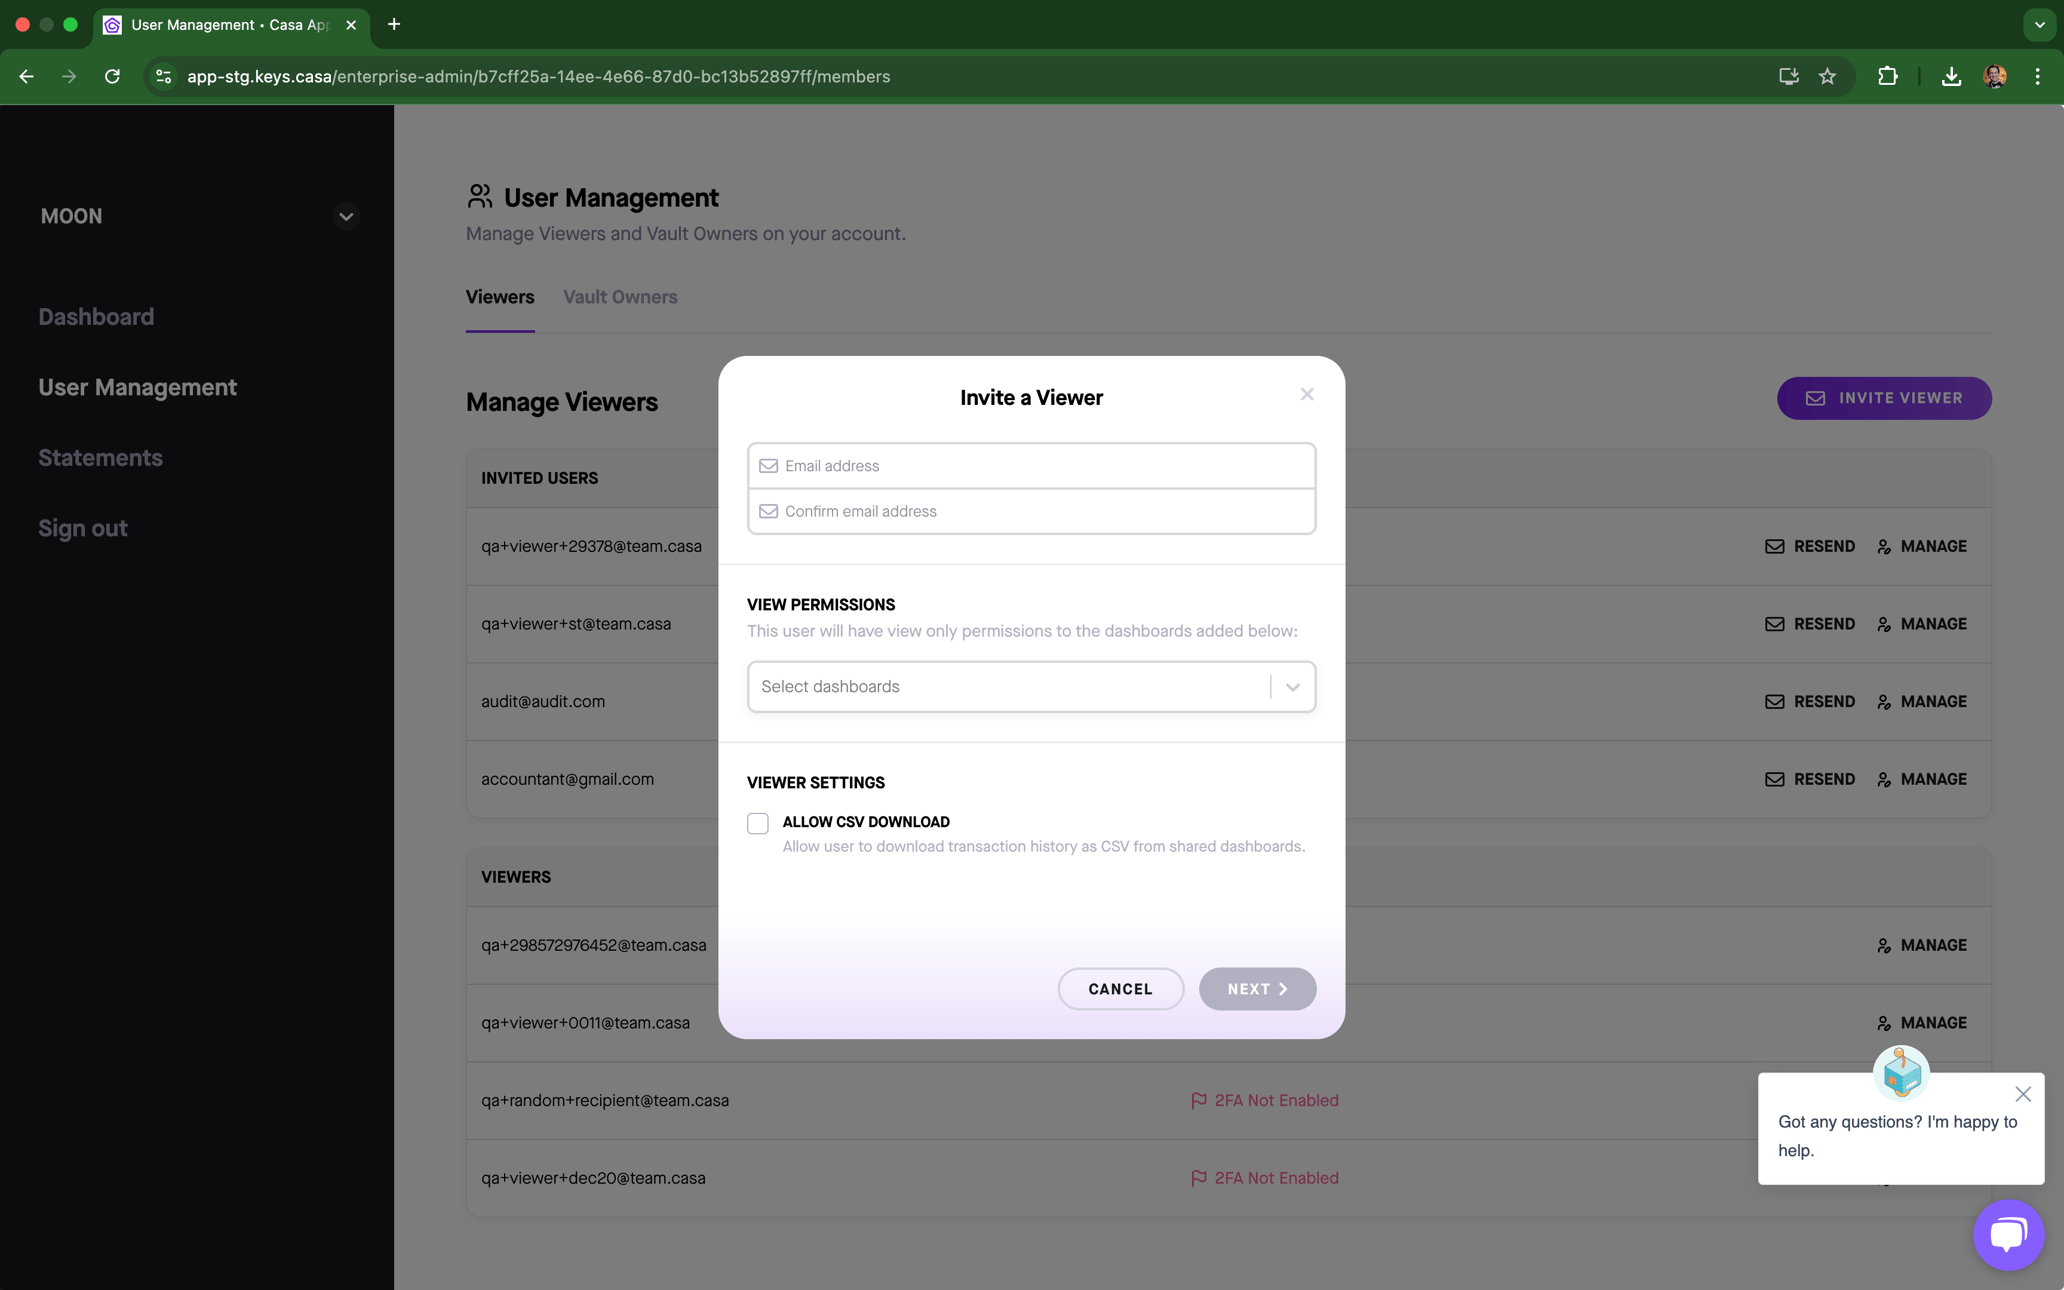Expand the MOON account chevron in the sidebar

coord(345,216)
